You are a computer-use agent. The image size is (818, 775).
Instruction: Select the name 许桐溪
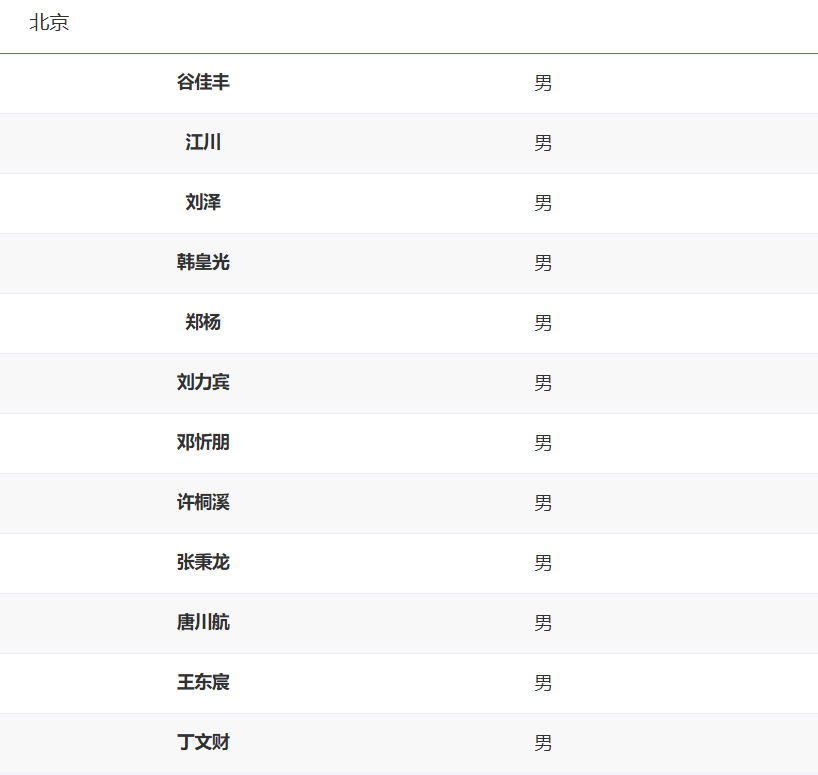(203, 502)
